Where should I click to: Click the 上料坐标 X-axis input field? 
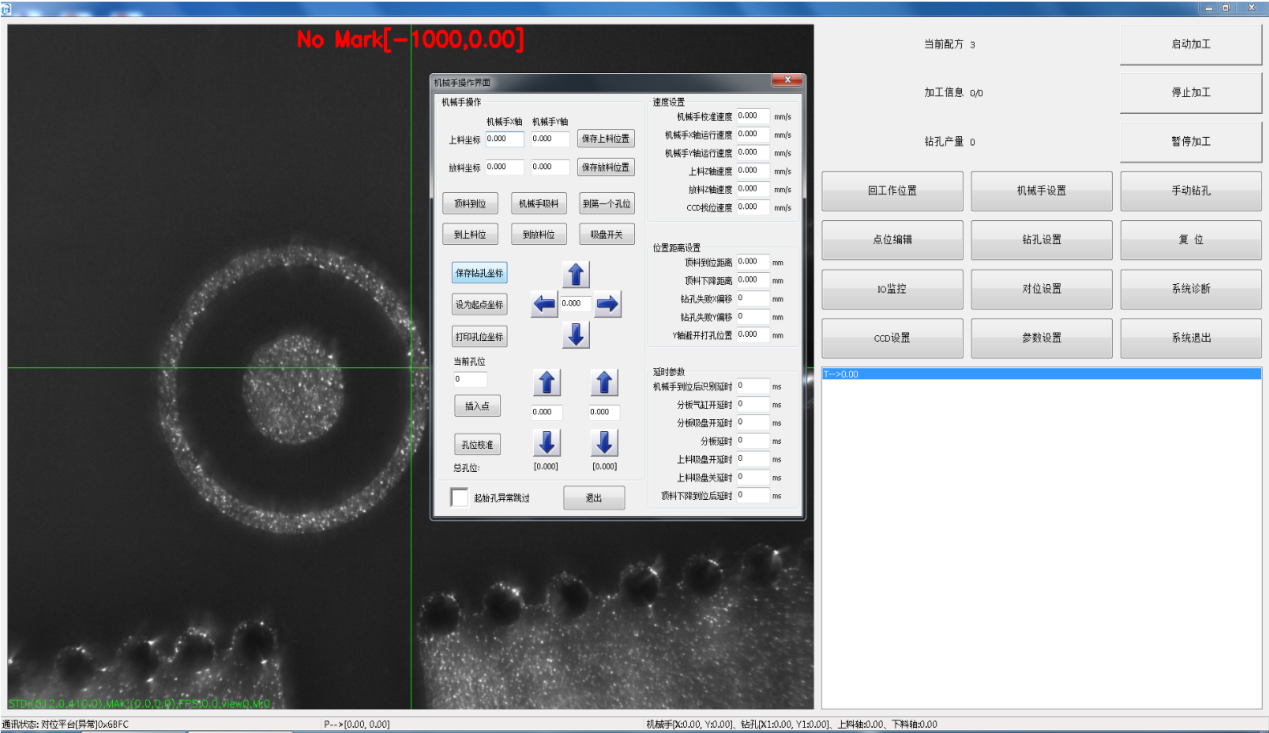504,139
